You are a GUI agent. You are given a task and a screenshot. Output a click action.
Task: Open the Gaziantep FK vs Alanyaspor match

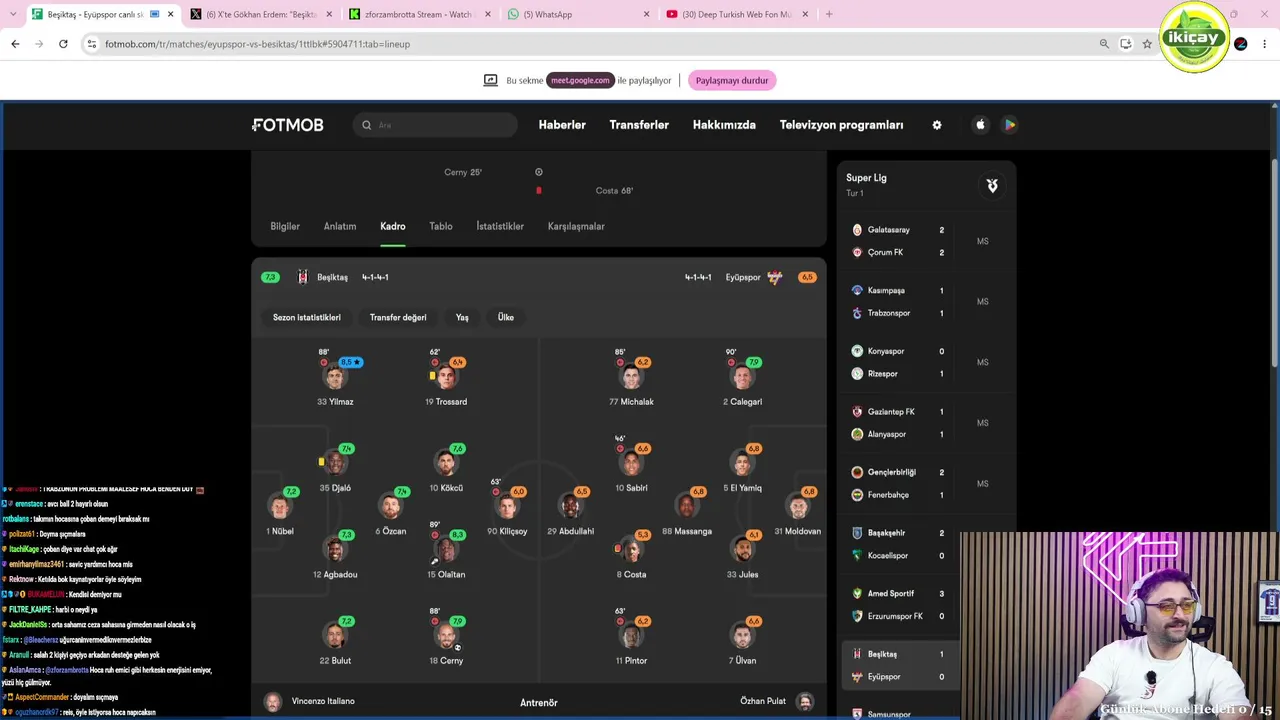(928, 423)
